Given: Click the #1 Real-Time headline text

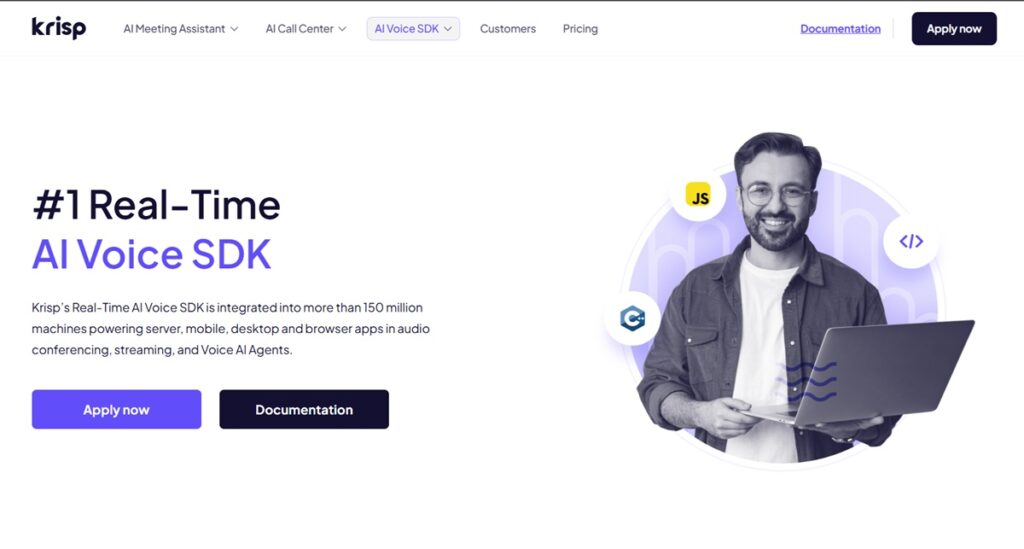Looking at the screenshot, I should pyautogui.click(x=156, y=204).
